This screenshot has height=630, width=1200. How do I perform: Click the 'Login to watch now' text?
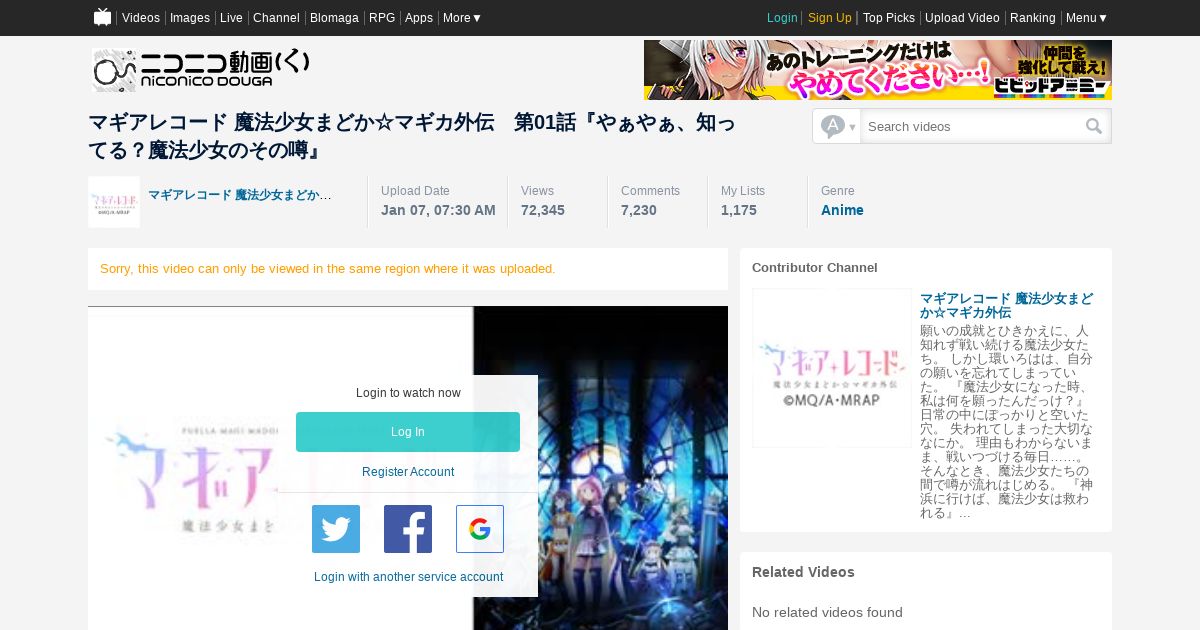[408, 393]
